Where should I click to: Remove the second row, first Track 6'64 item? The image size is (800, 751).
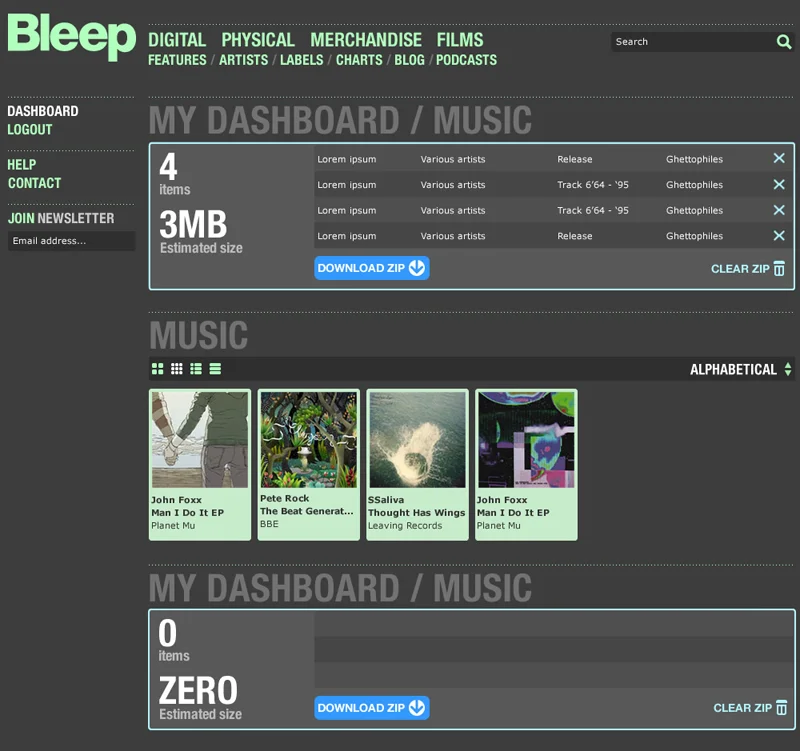(x=779, y=184)
